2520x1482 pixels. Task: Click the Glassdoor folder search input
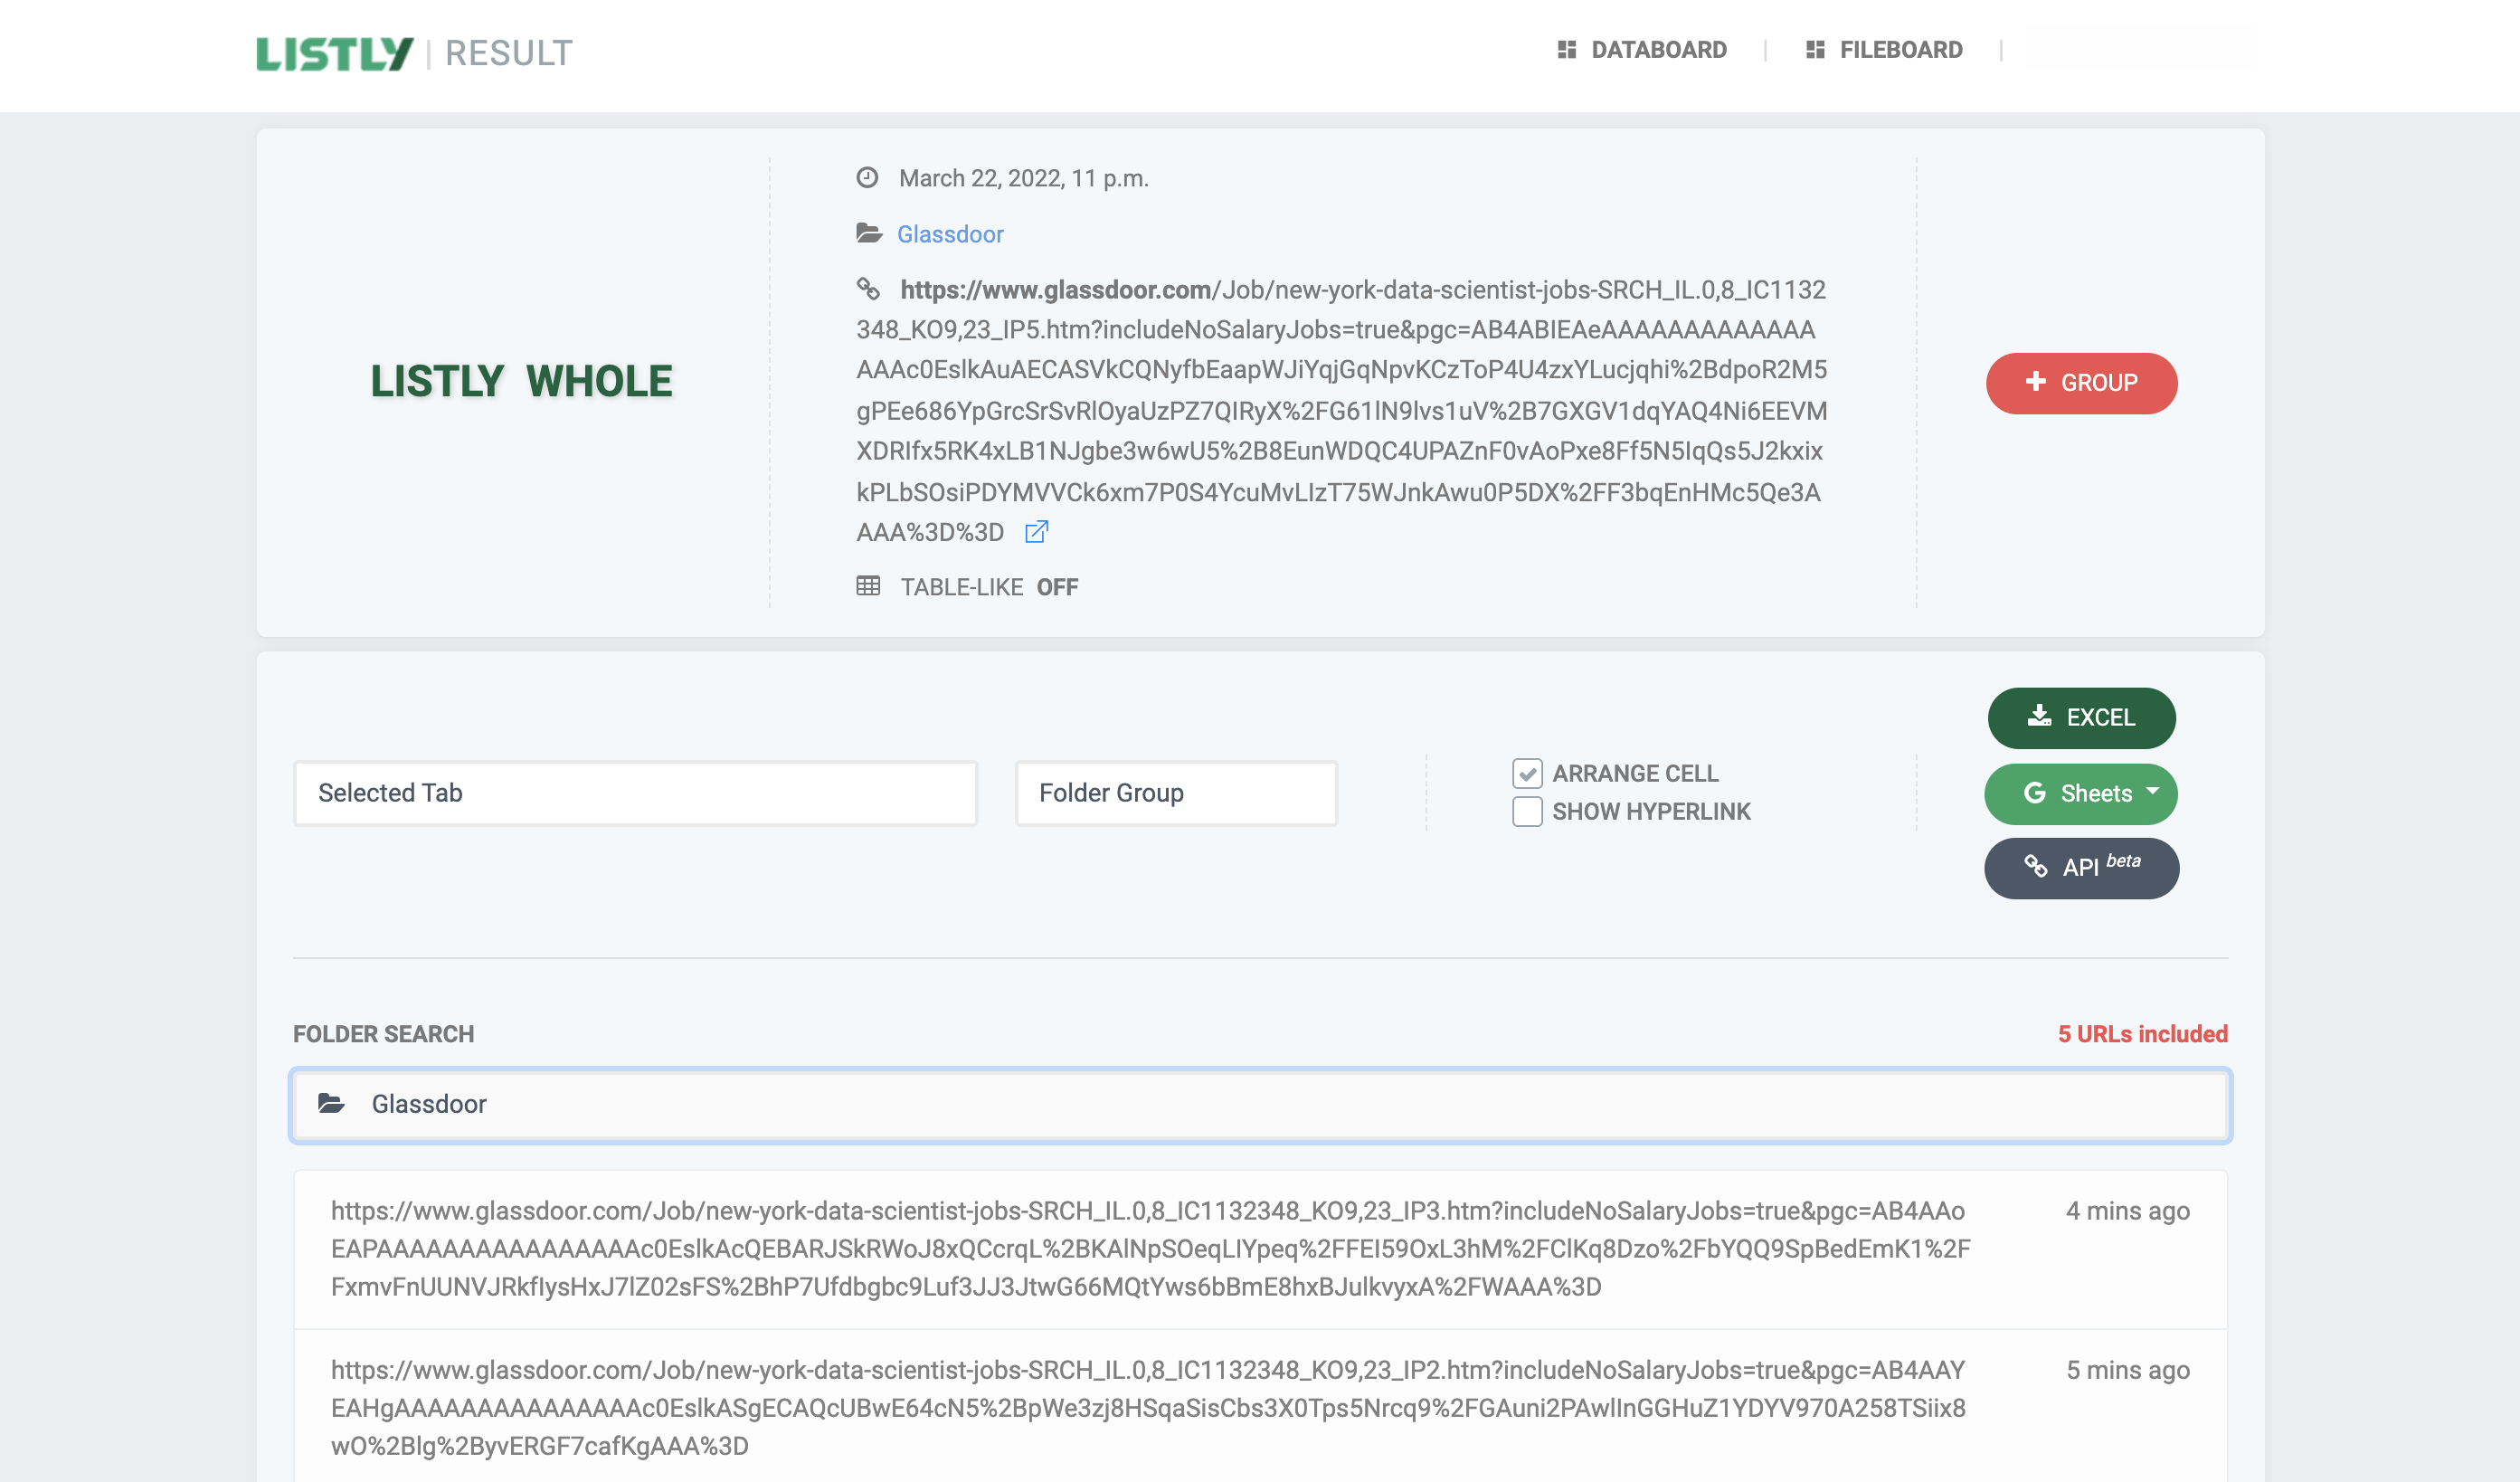[1260, 1104]
